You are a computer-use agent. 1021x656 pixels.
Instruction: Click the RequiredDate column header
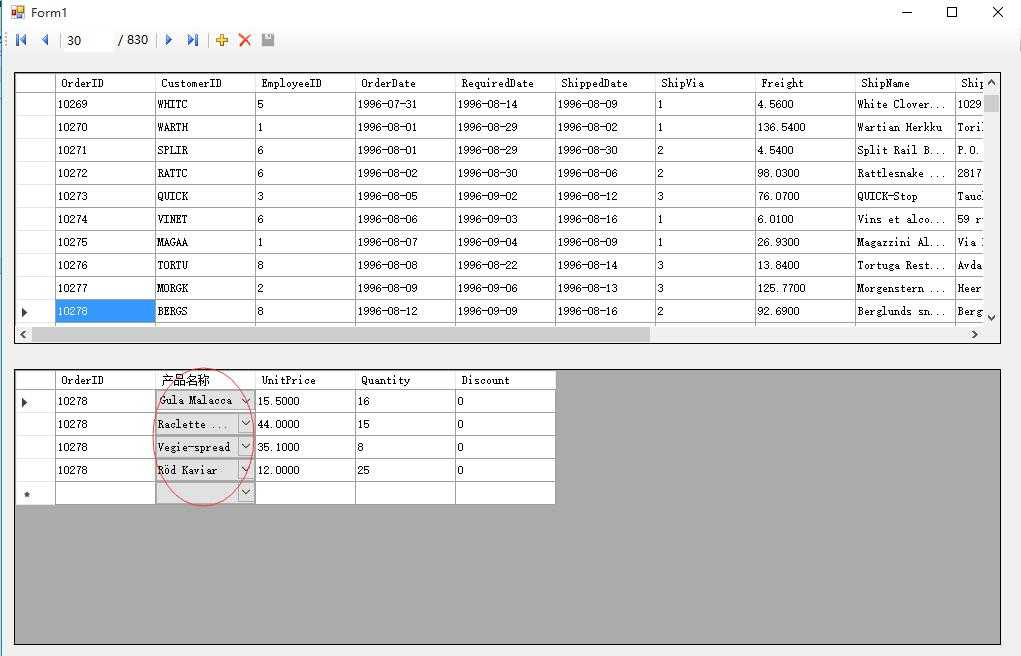[505, 83]
